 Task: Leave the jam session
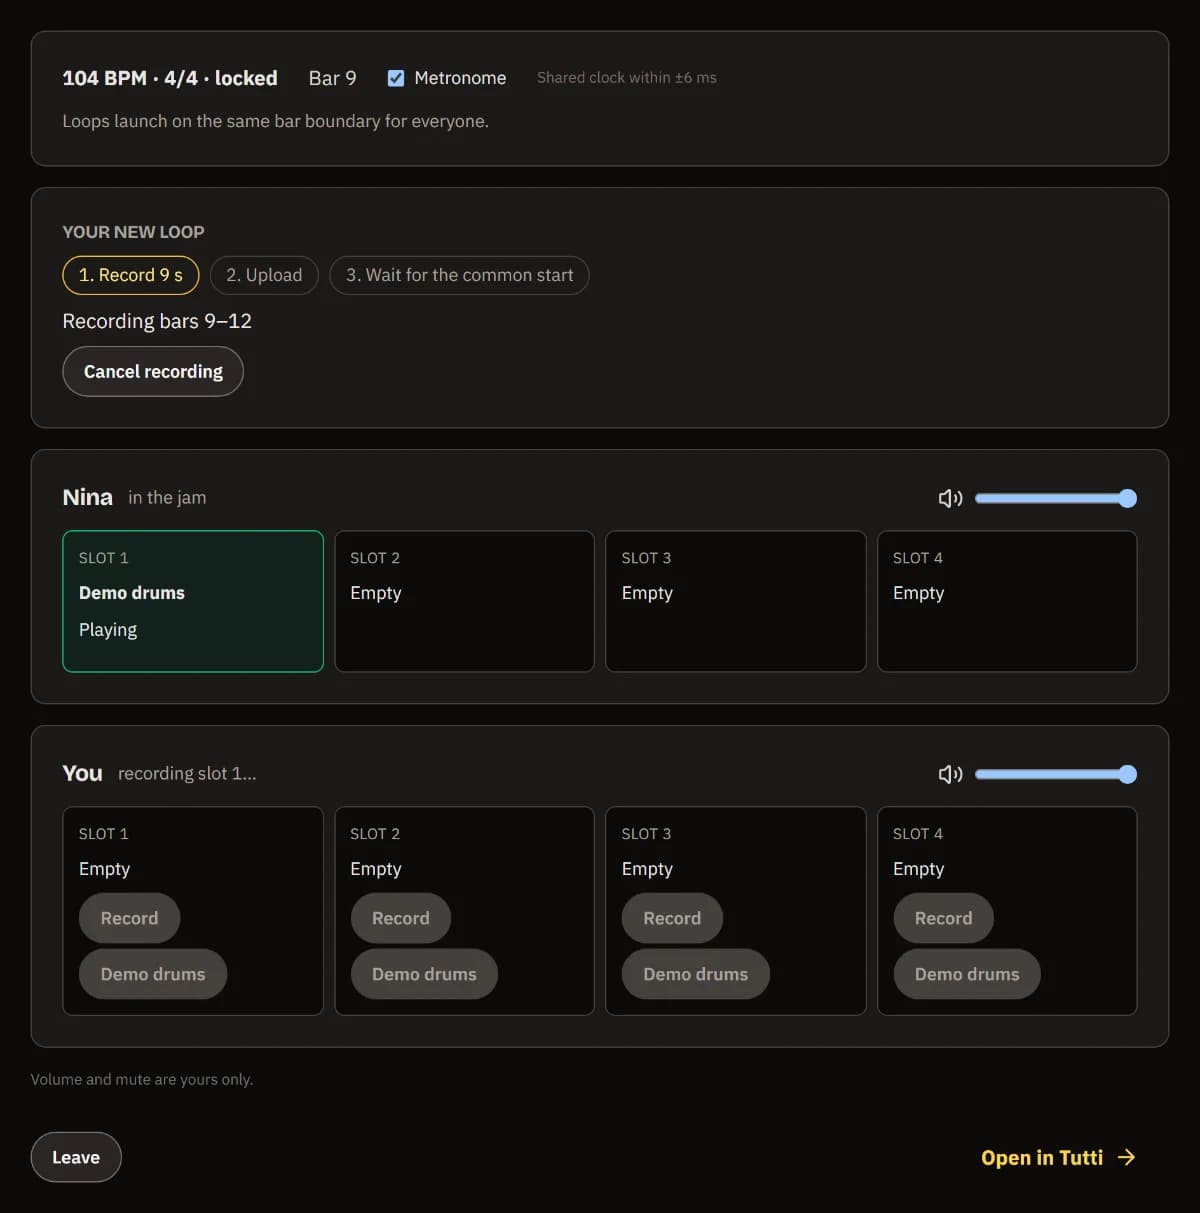[76, 1157]
